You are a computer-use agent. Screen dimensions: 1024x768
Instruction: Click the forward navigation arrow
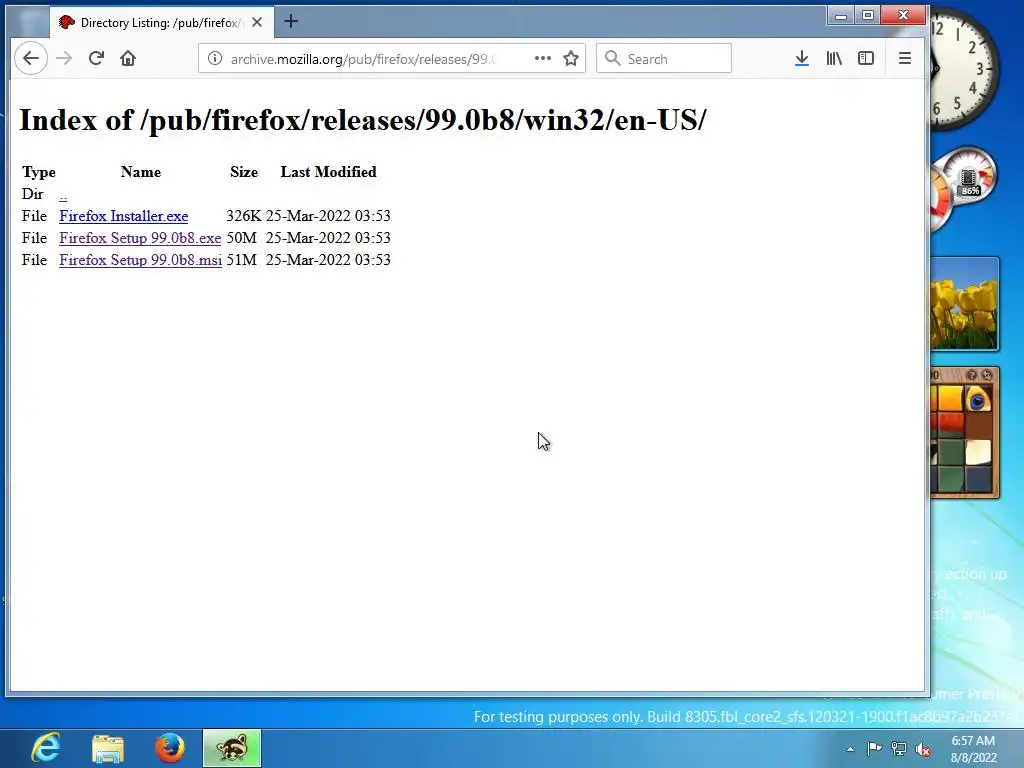[64, 58]
